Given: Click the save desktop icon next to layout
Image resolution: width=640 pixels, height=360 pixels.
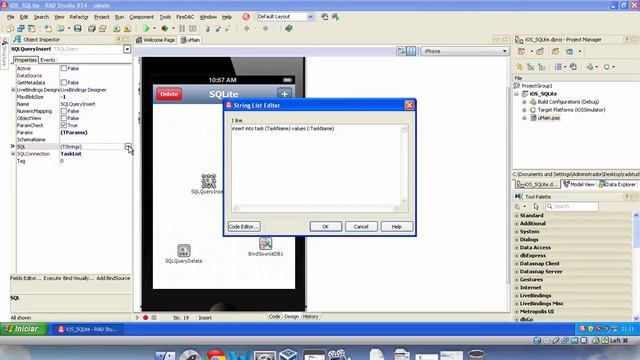Looking at the screenshot, I should [324, 17].
